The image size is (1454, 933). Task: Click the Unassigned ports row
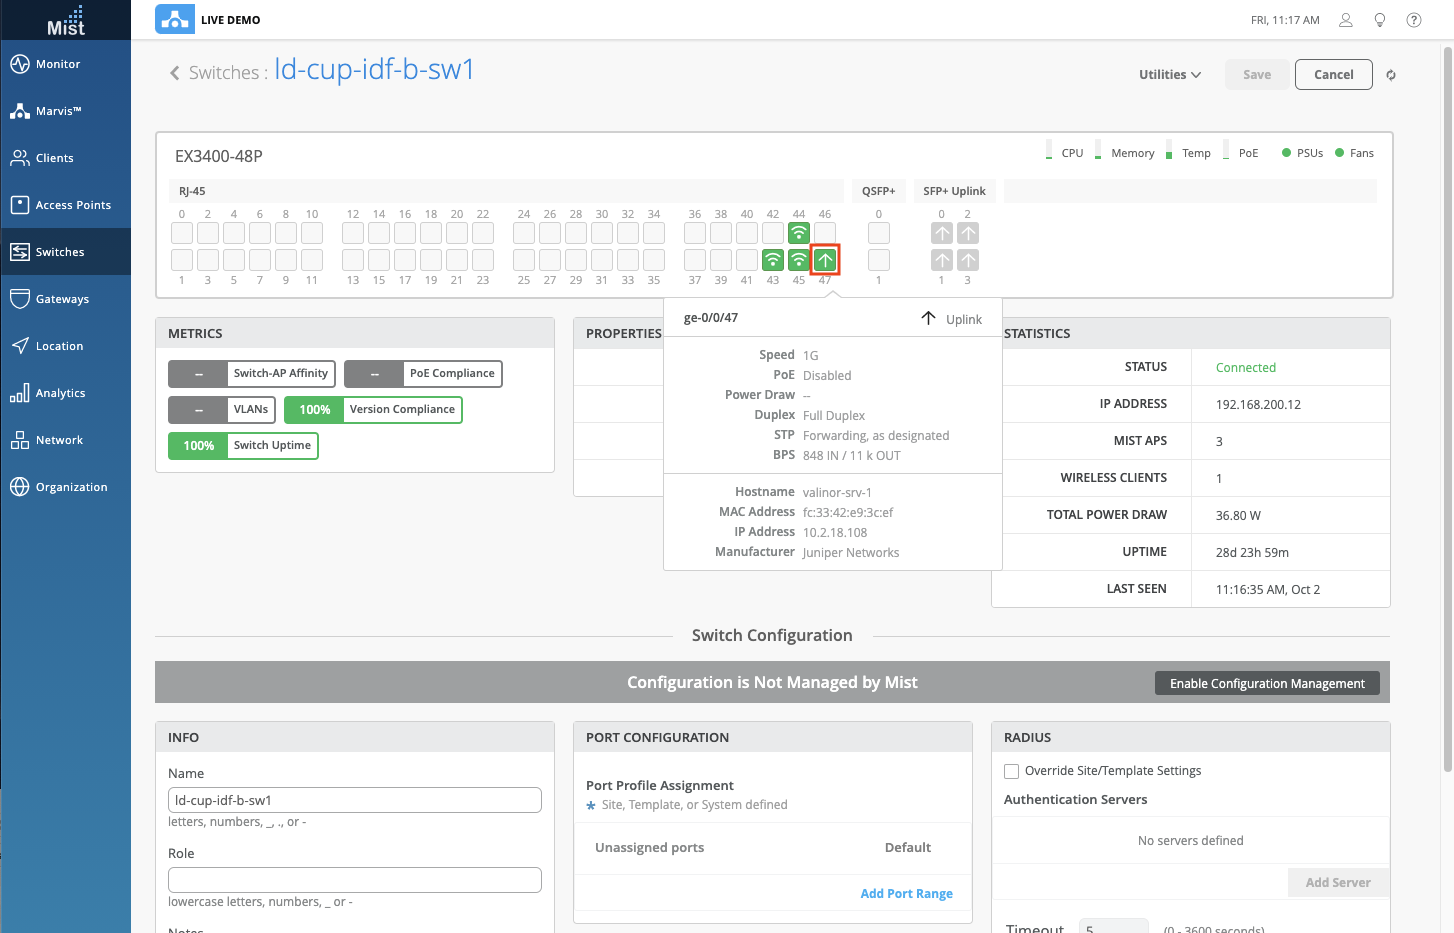point(773,848)
